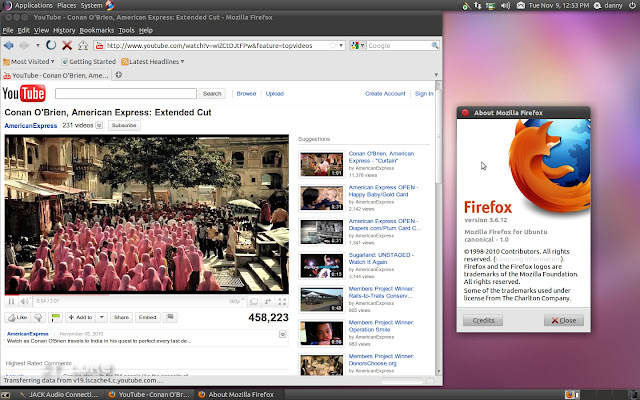This screenshot has width=640, height=400.
Task: Click the green statistics icon under video
Action: (x=55, y=317)
